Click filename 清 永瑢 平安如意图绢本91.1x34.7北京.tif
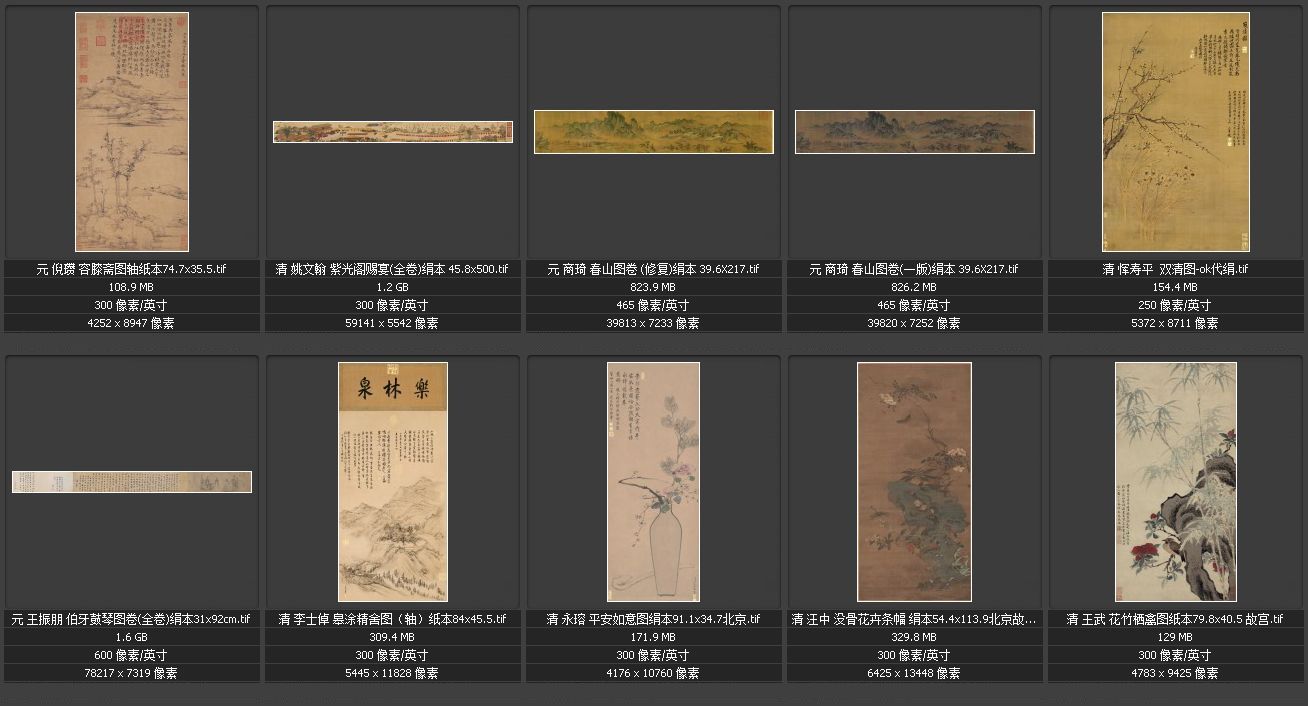Screen dimensions: 1308x706 pos(653,619)
